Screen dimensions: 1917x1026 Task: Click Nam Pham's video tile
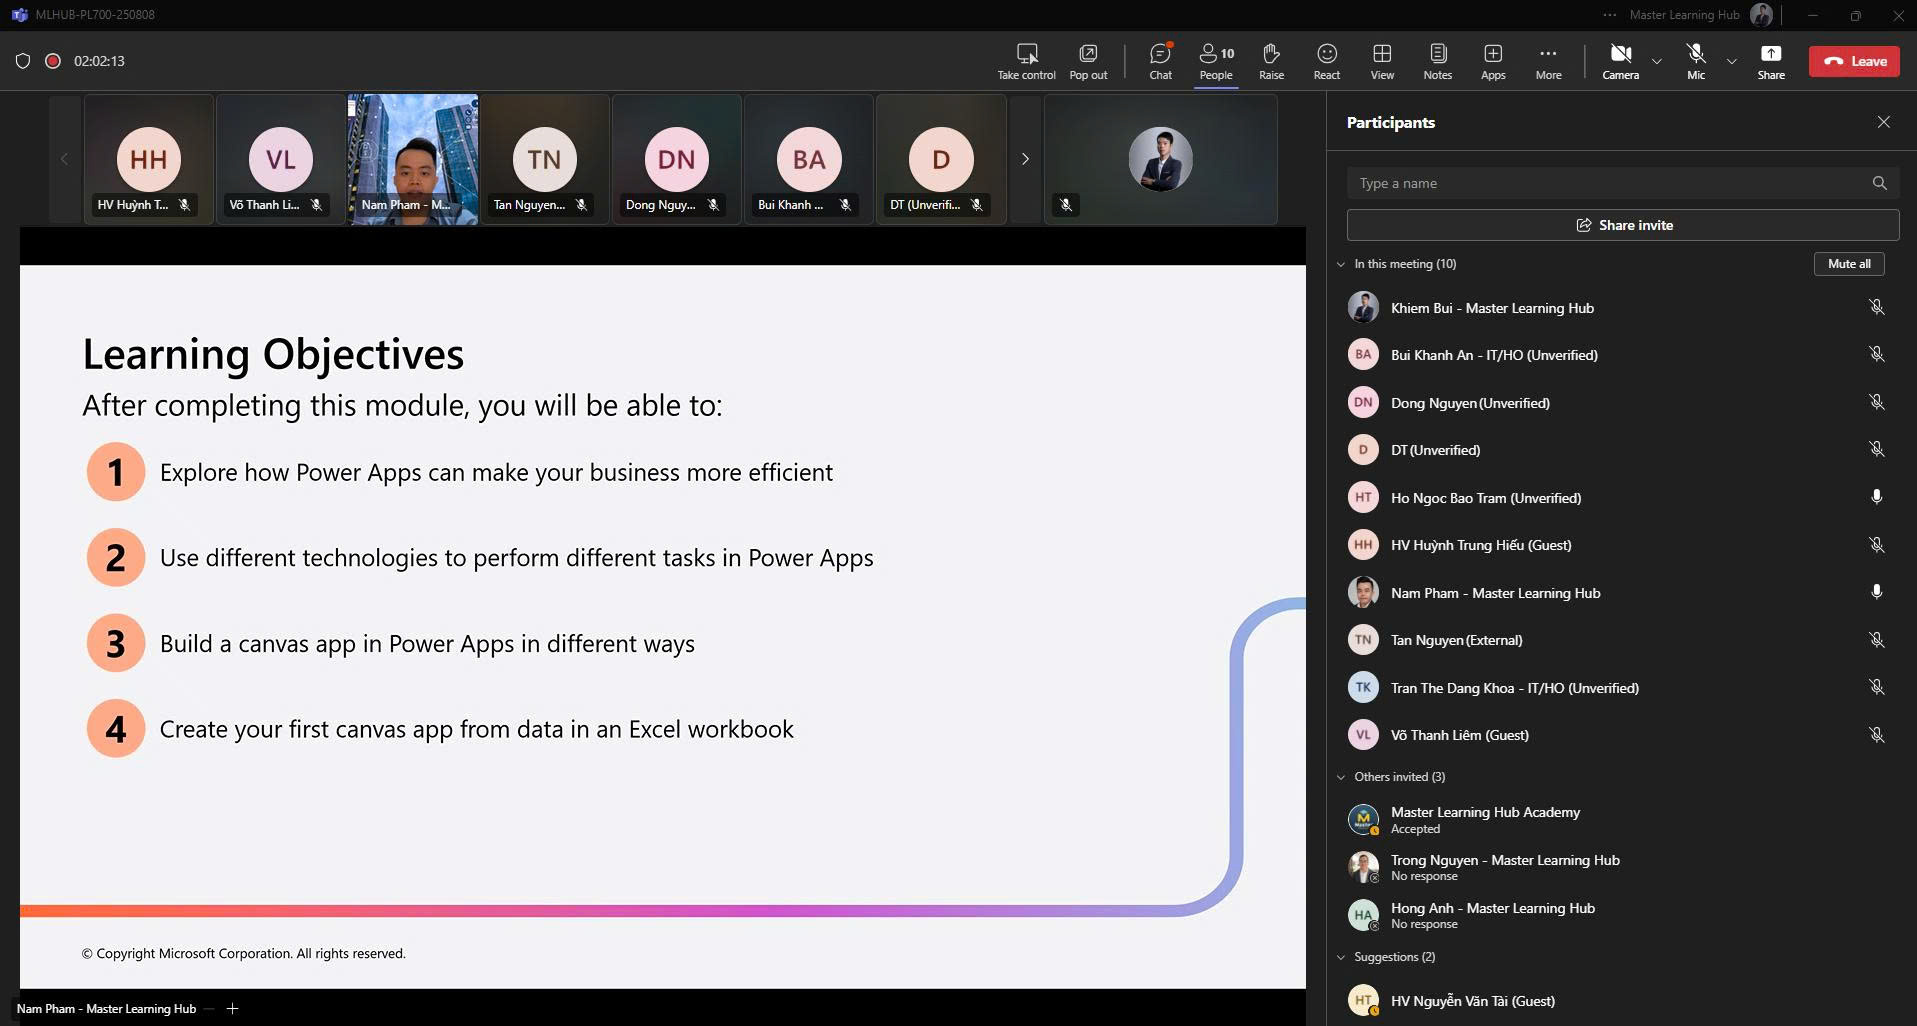click(413, 159)
